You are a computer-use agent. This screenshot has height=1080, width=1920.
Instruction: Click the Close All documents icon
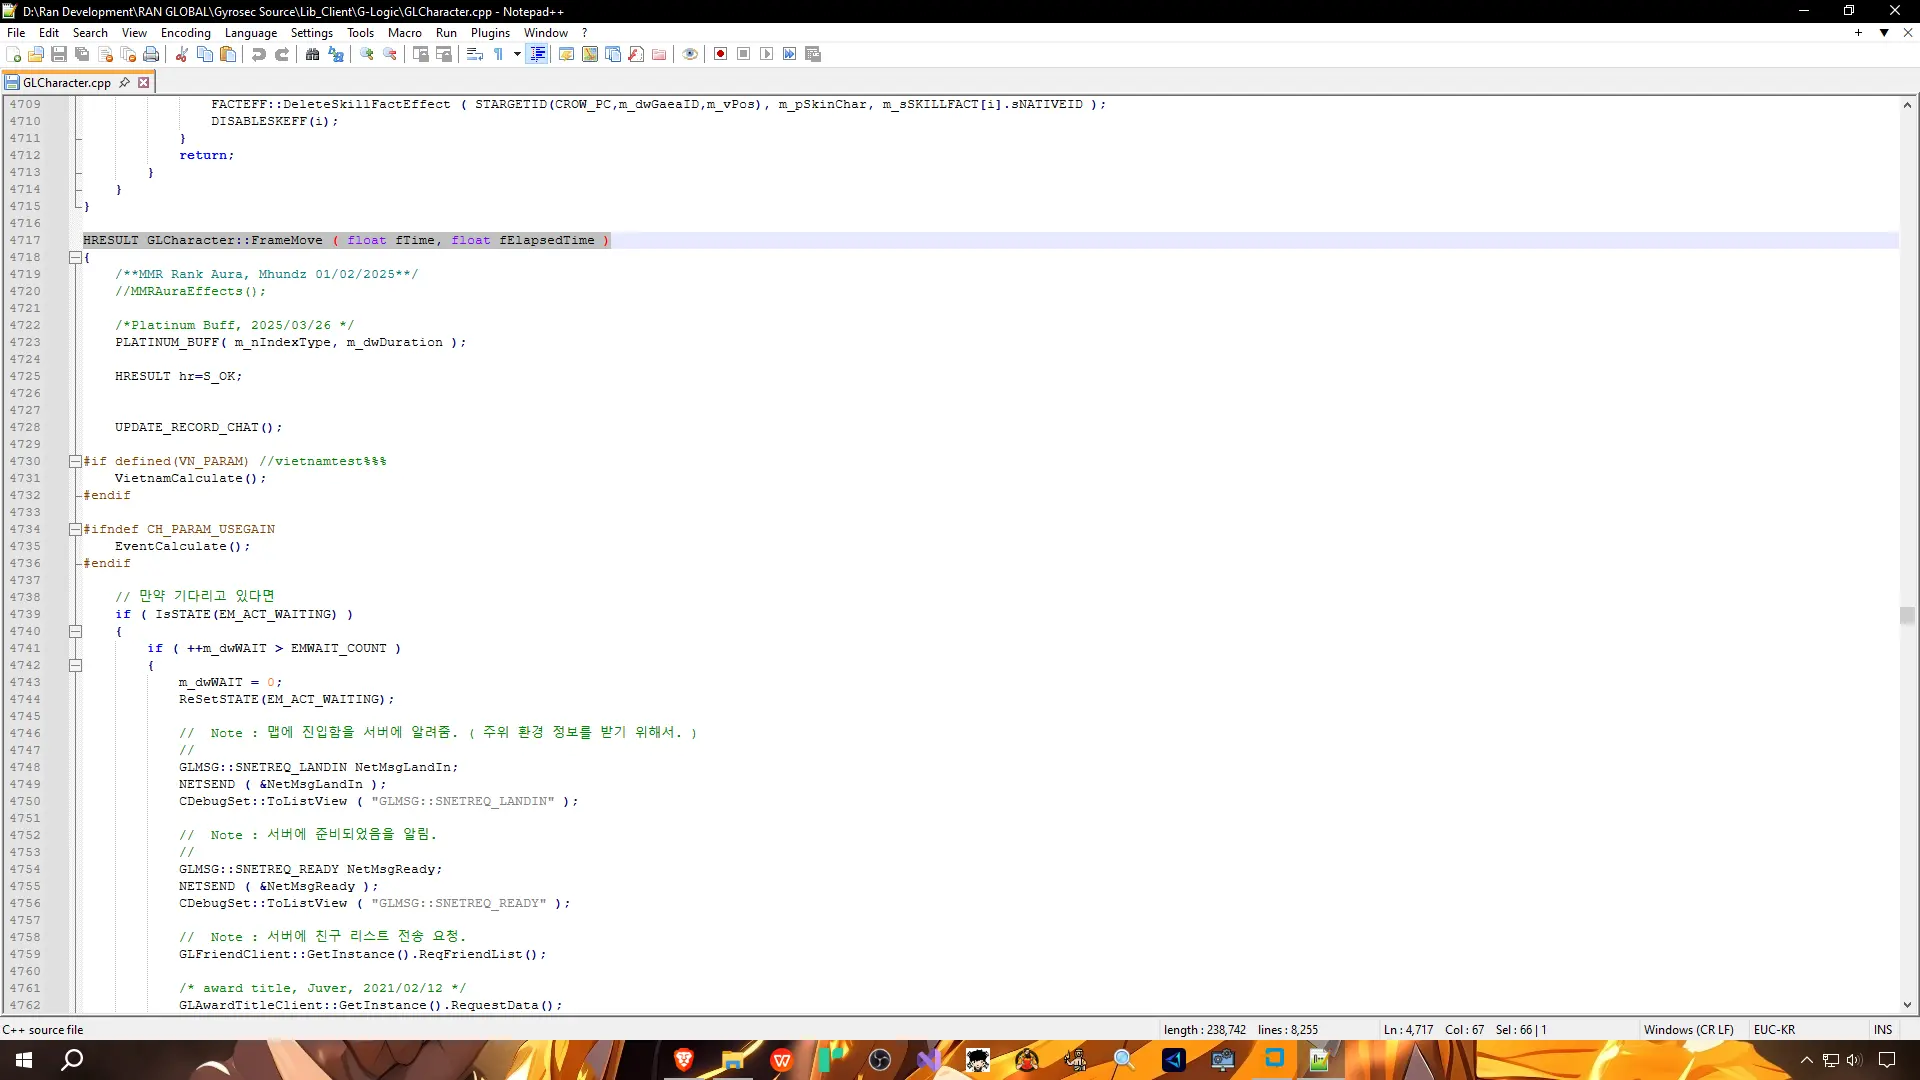click(128, 54)
